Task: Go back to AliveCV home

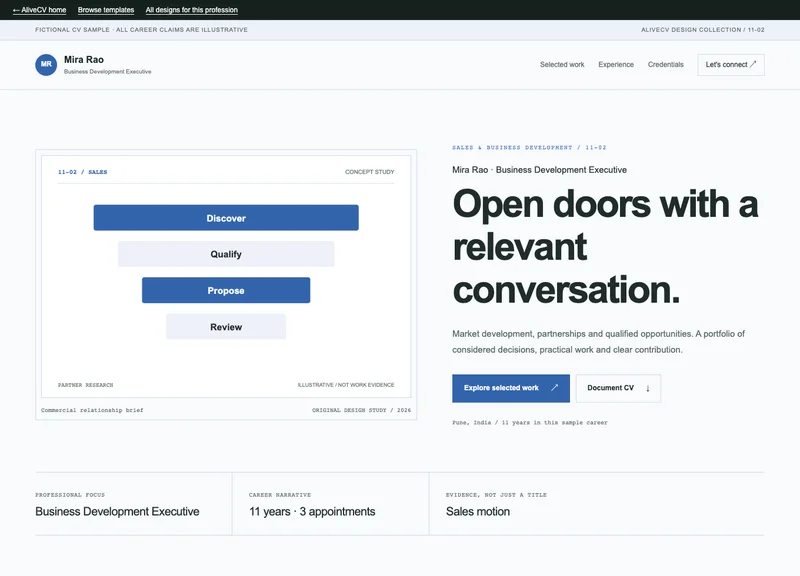Action: coord(39,10)
